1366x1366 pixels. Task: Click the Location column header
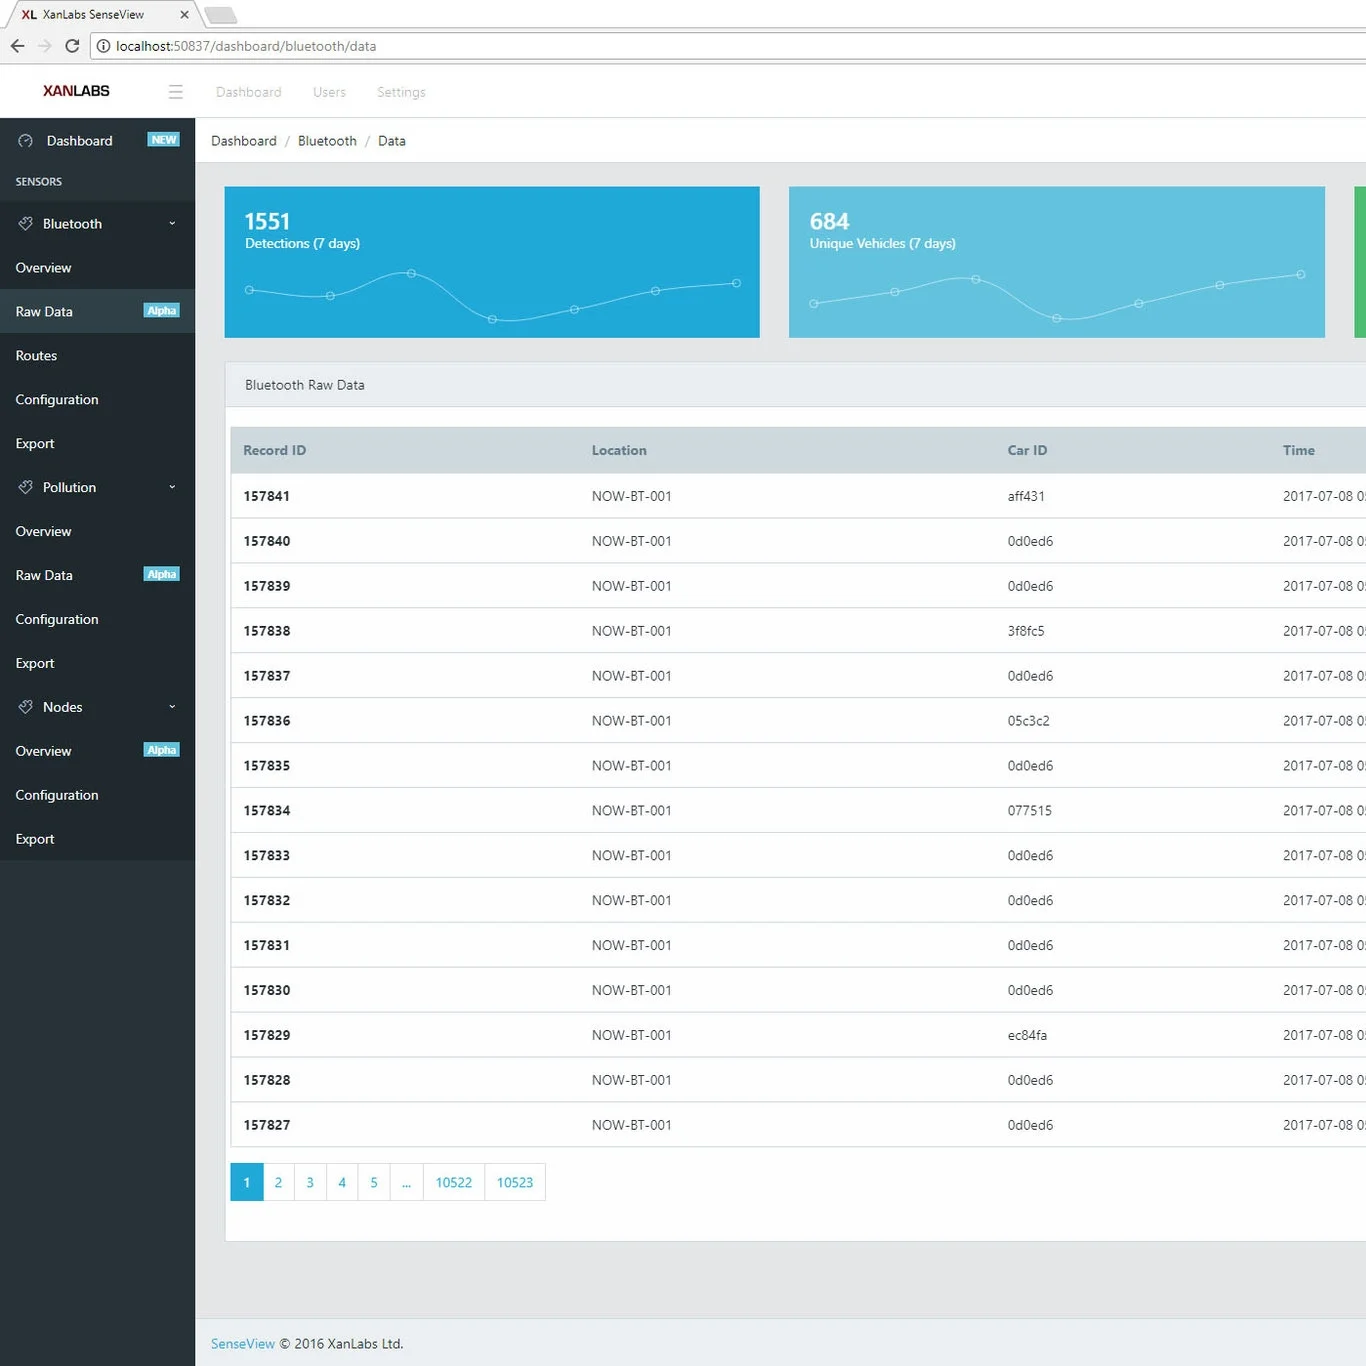tap(619, 451)
